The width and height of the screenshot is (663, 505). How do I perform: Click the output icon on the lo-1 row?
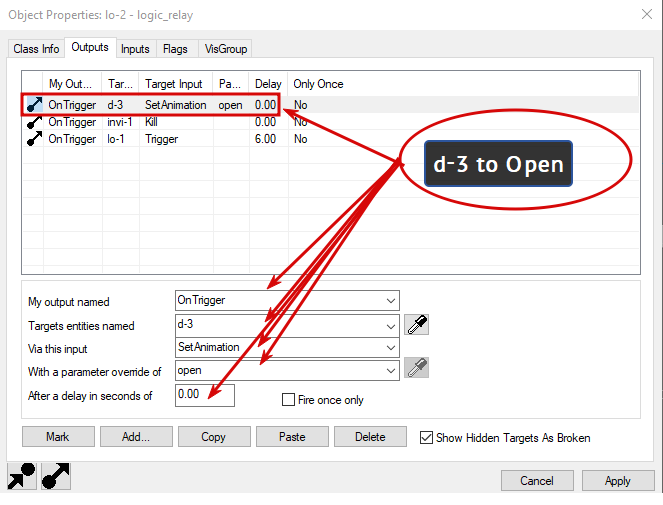pyautogui.click(x=34, y=139)
